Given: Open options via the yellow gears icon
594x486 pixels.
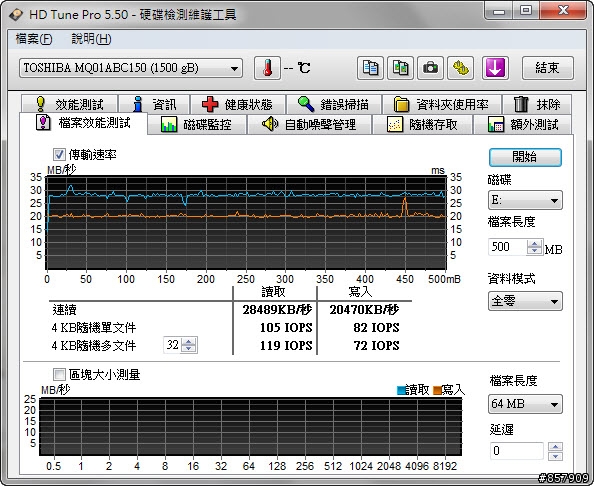Looking at the screenshot, I should click(460, 68).
